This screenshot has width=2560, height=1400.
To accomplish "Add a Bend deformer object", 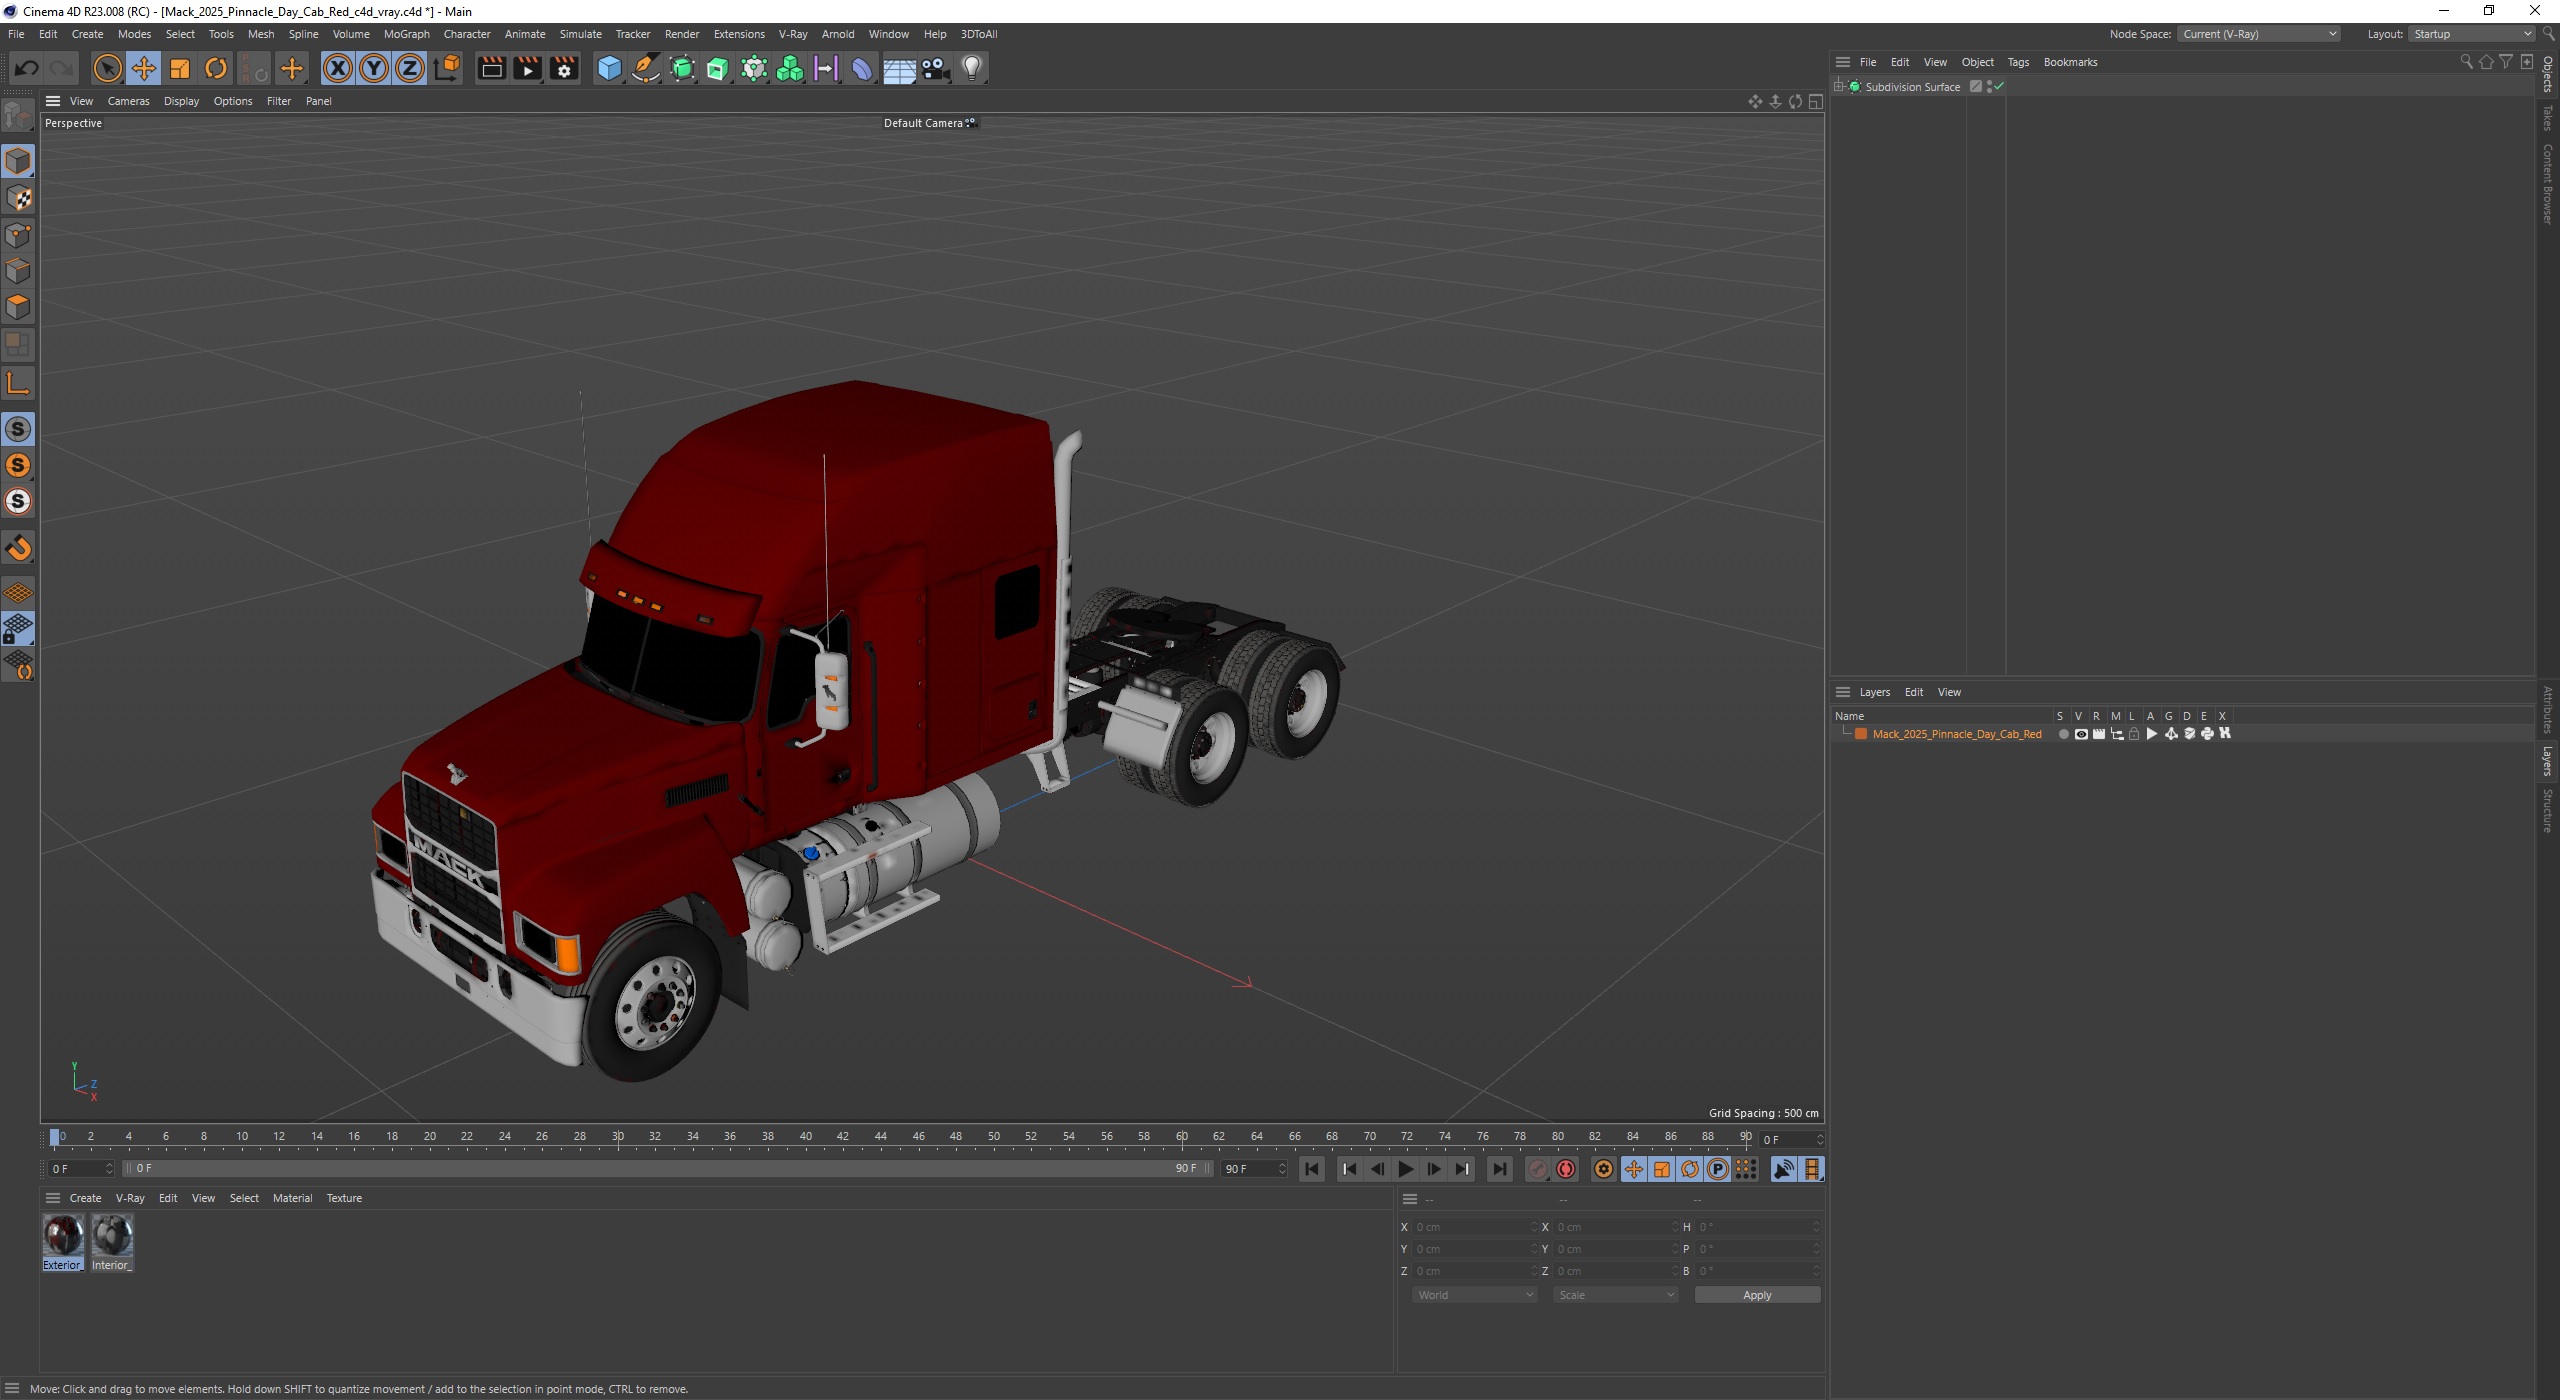I will click(x=862, y=68).
